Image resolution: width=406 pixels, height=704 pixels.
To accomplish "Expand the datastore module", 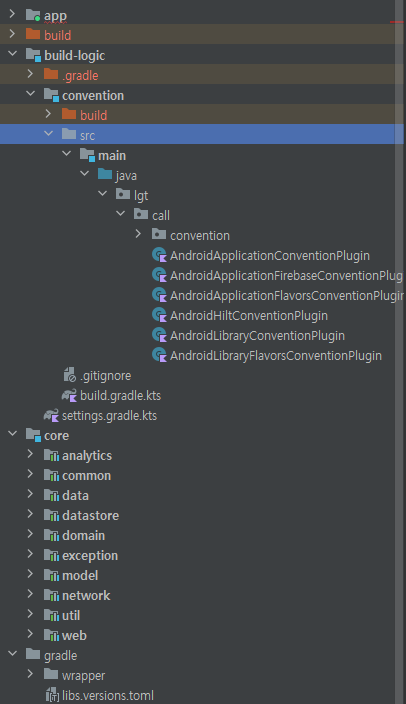I will click(x=31, y=514).
